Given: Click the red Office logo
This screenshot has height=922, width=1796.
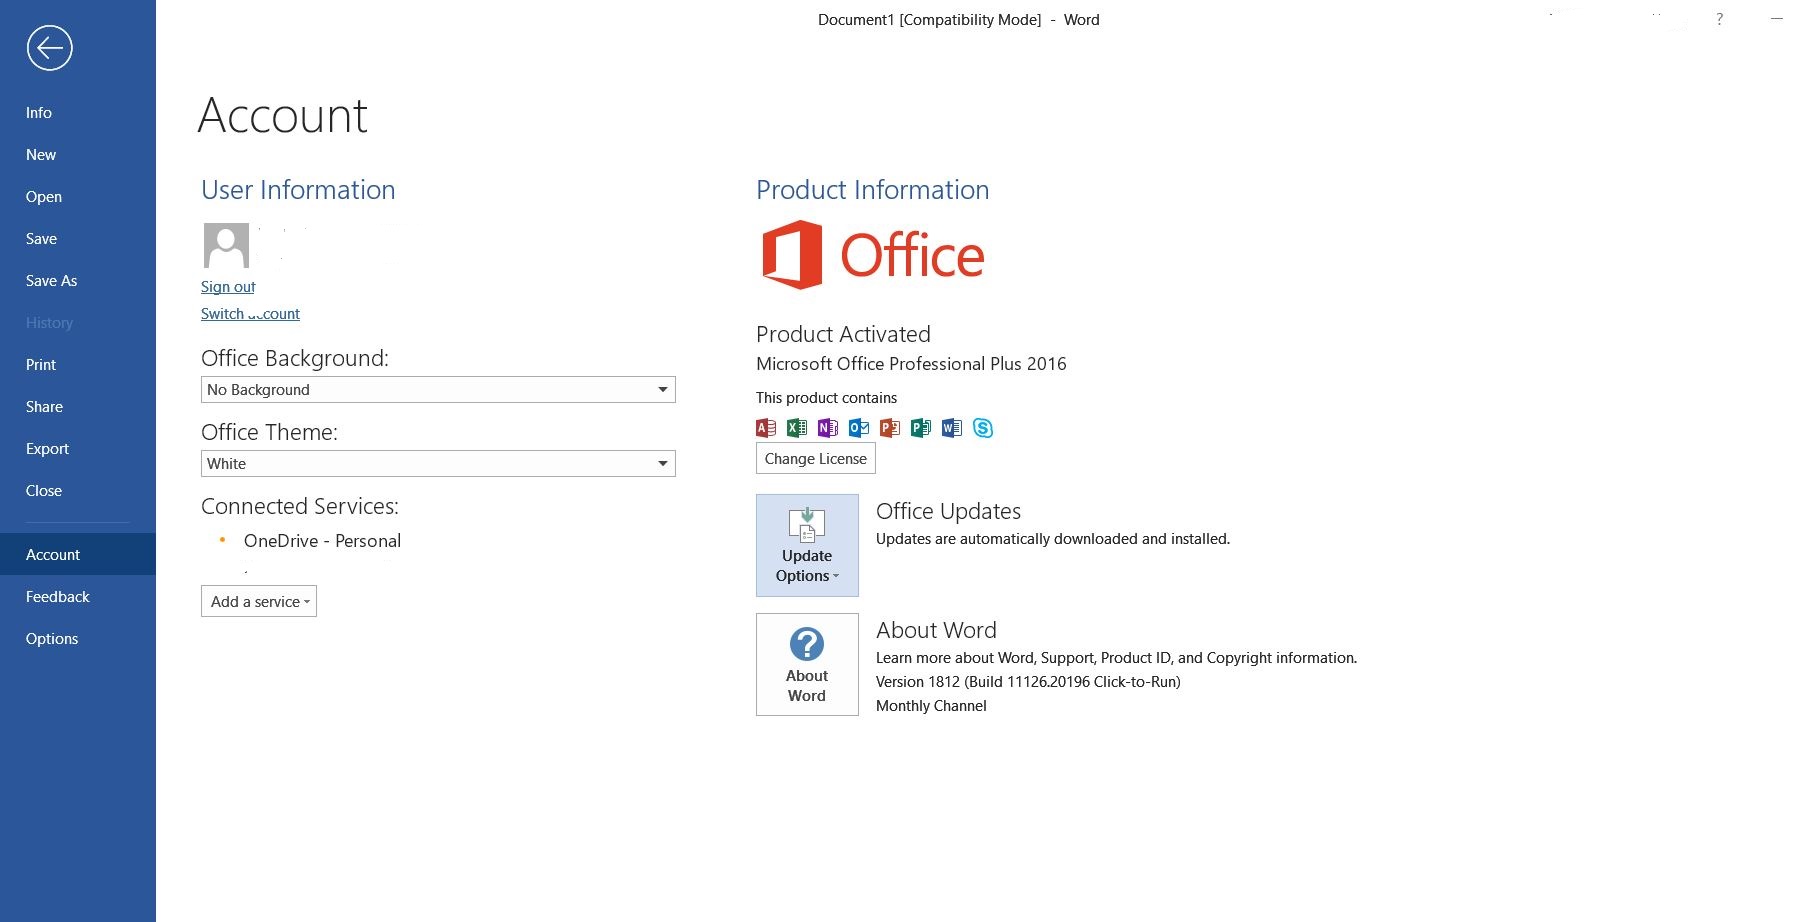Looking at the screenshot, I should pos(873,255).
